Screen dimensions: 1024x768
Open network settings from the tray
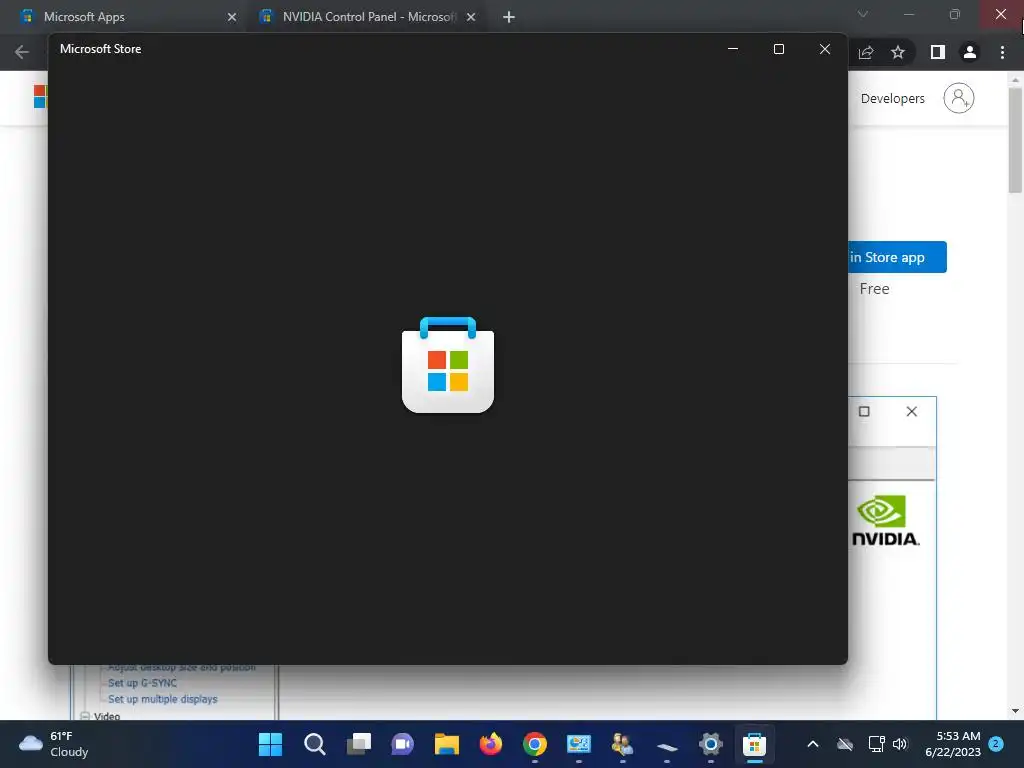pyautogui.click(x=876, y=744)
